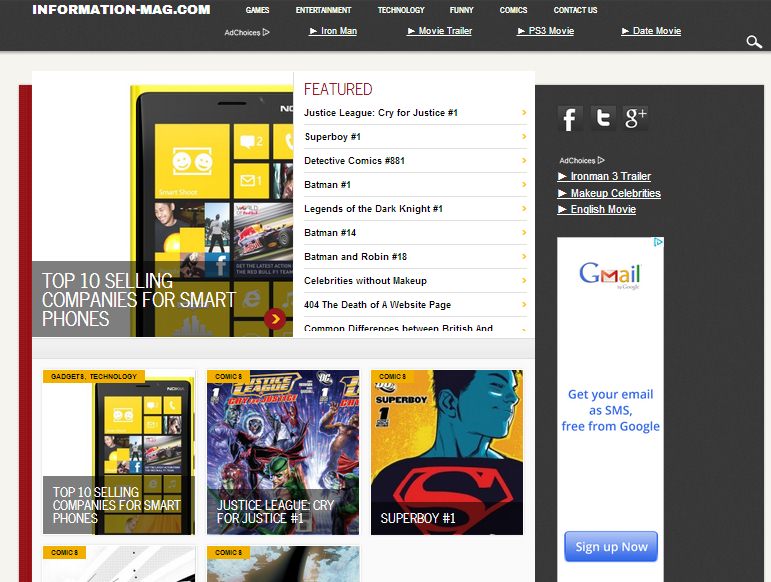The width and height of the screenshot is (771, 582).
Task: Follow the Movie Trailer ad link
Action: 439,31
